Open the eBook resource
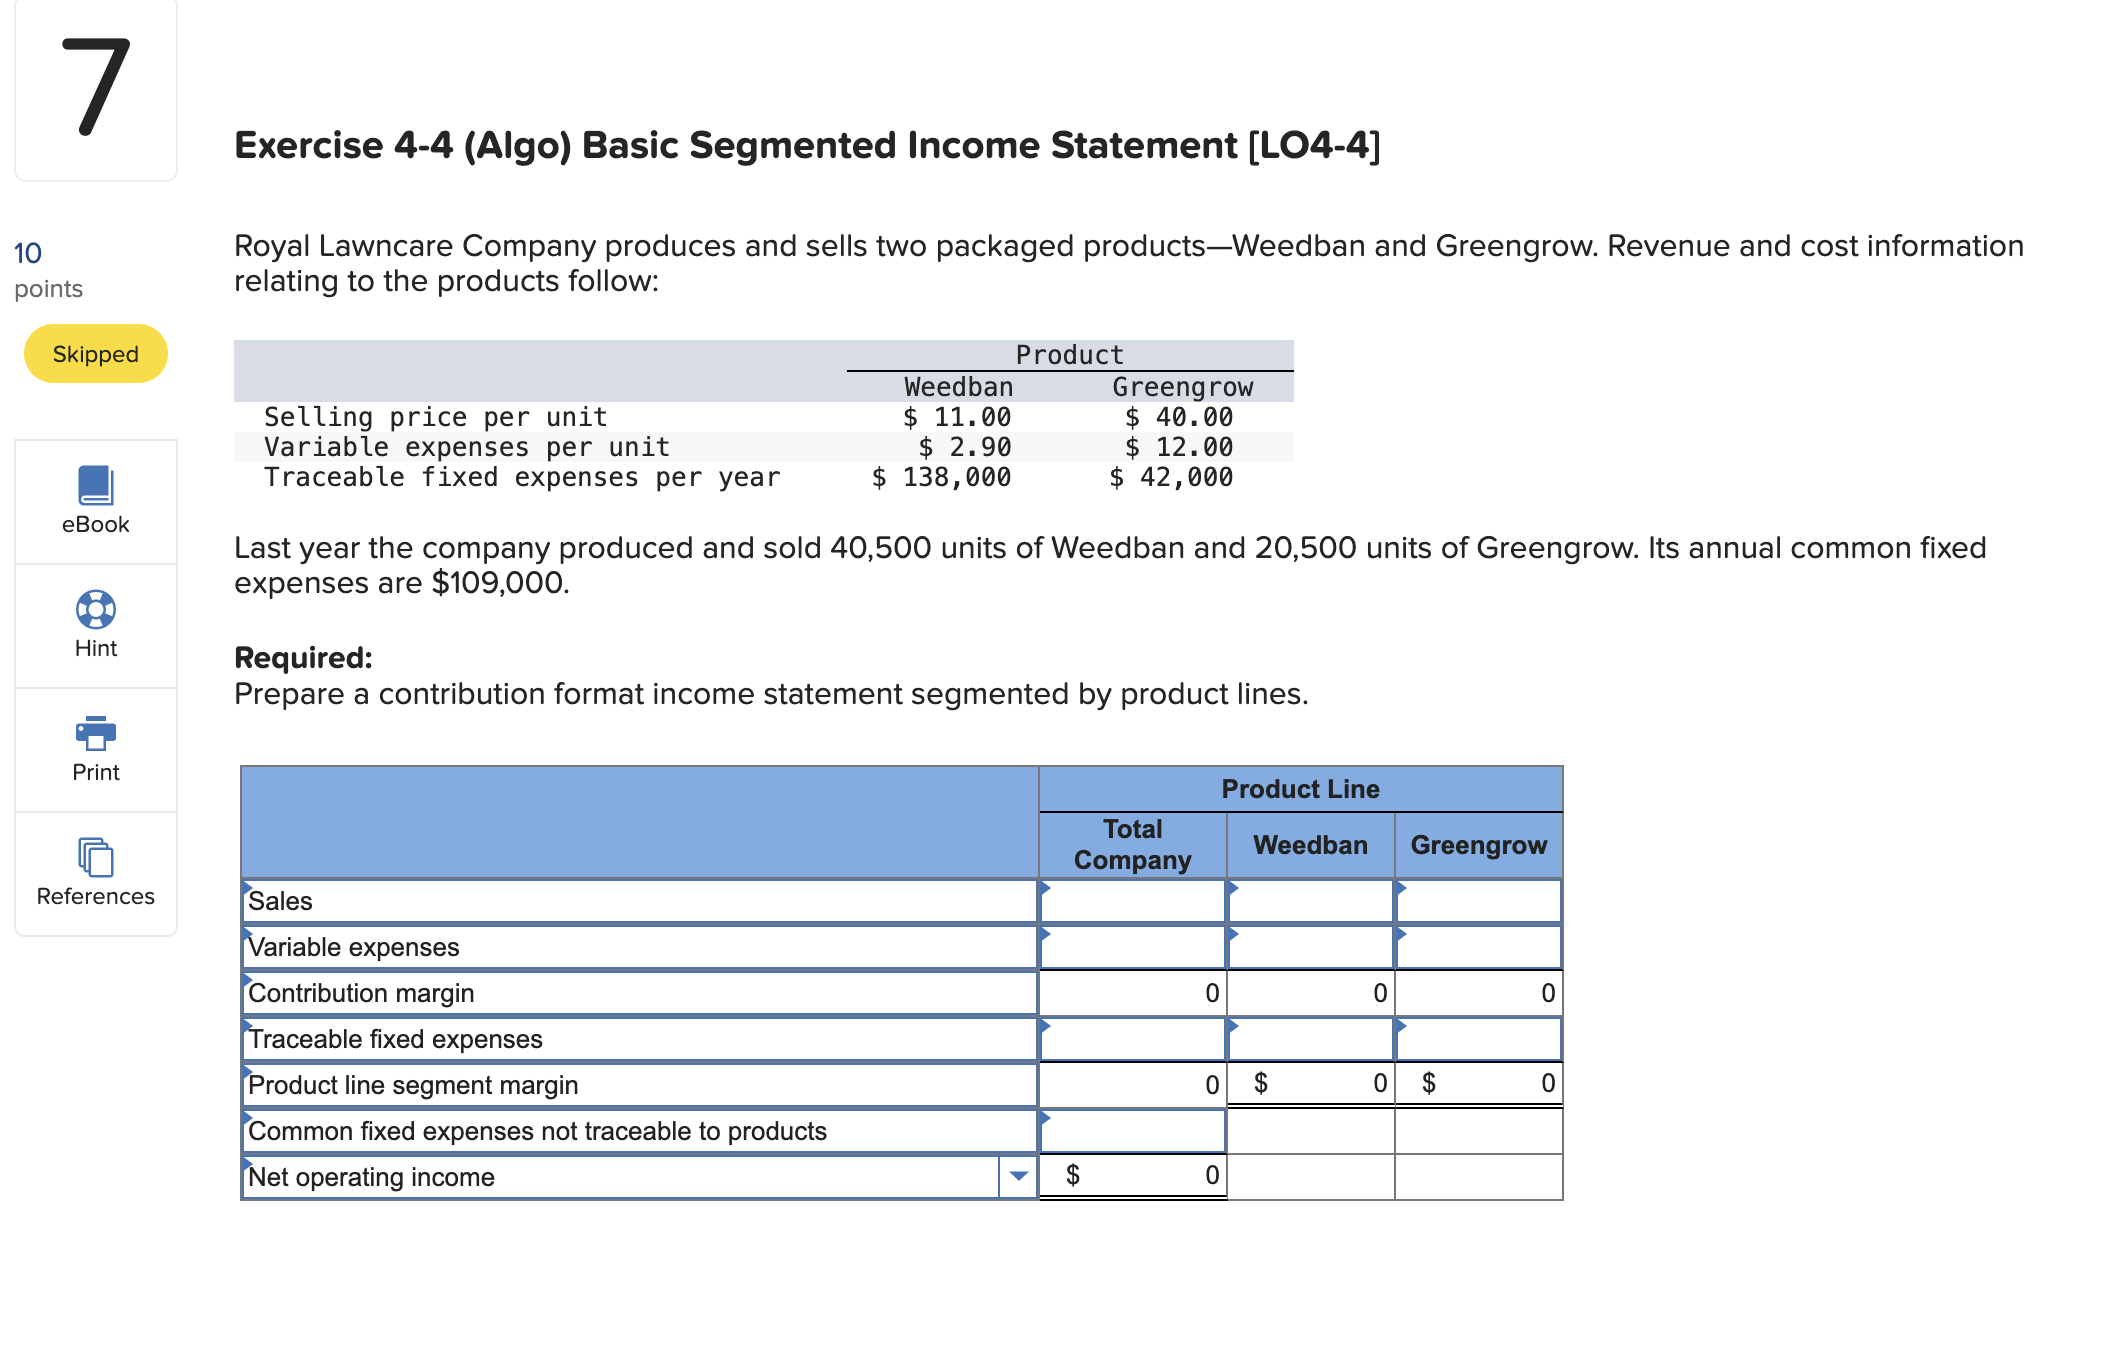The image size is (2114, 1362). tap(95, 500)
